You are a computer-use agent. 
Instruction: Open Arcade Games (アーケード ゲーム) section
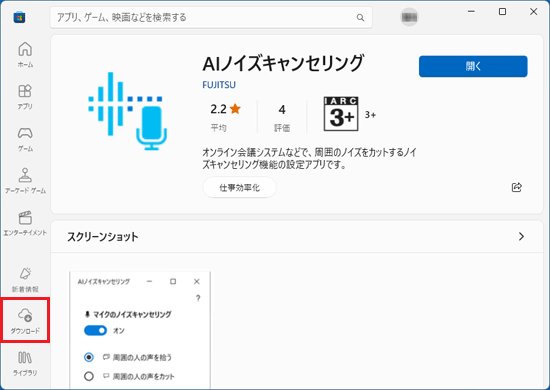25,181
